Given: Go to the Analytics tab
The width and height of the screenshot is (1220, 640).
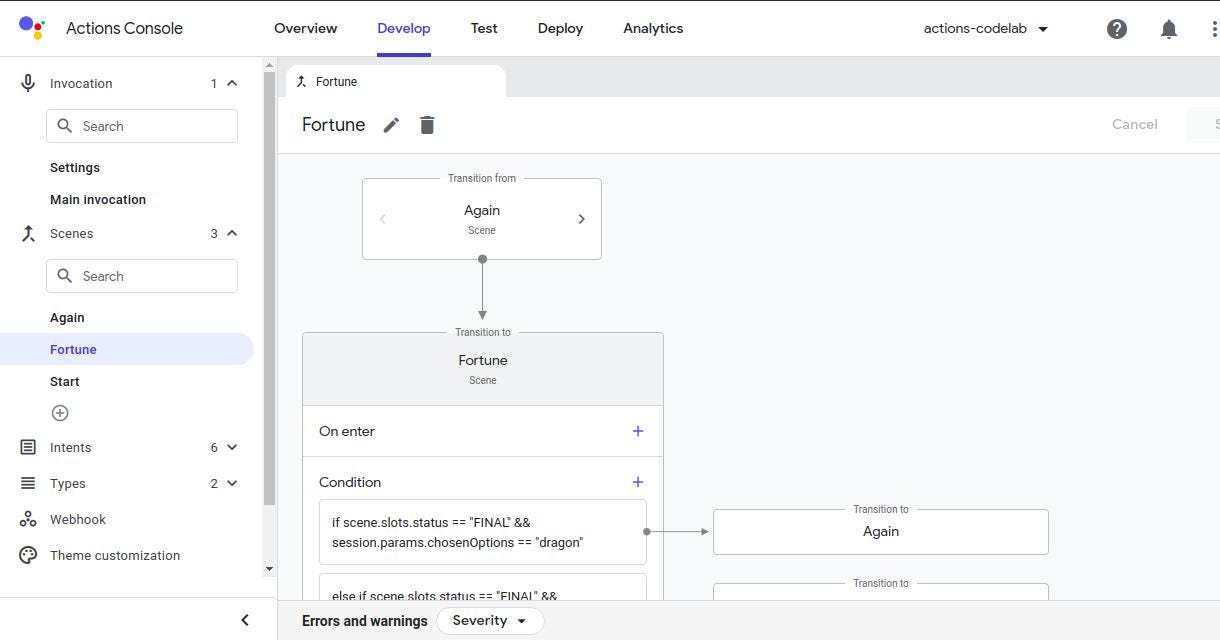Looking at the screenshot, I should (653, 29).
